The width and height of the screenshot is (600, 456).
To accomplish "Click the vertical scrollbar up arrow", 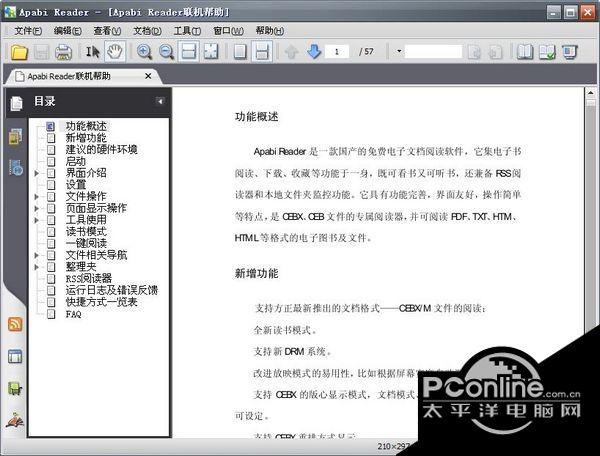I will point(590,93).
